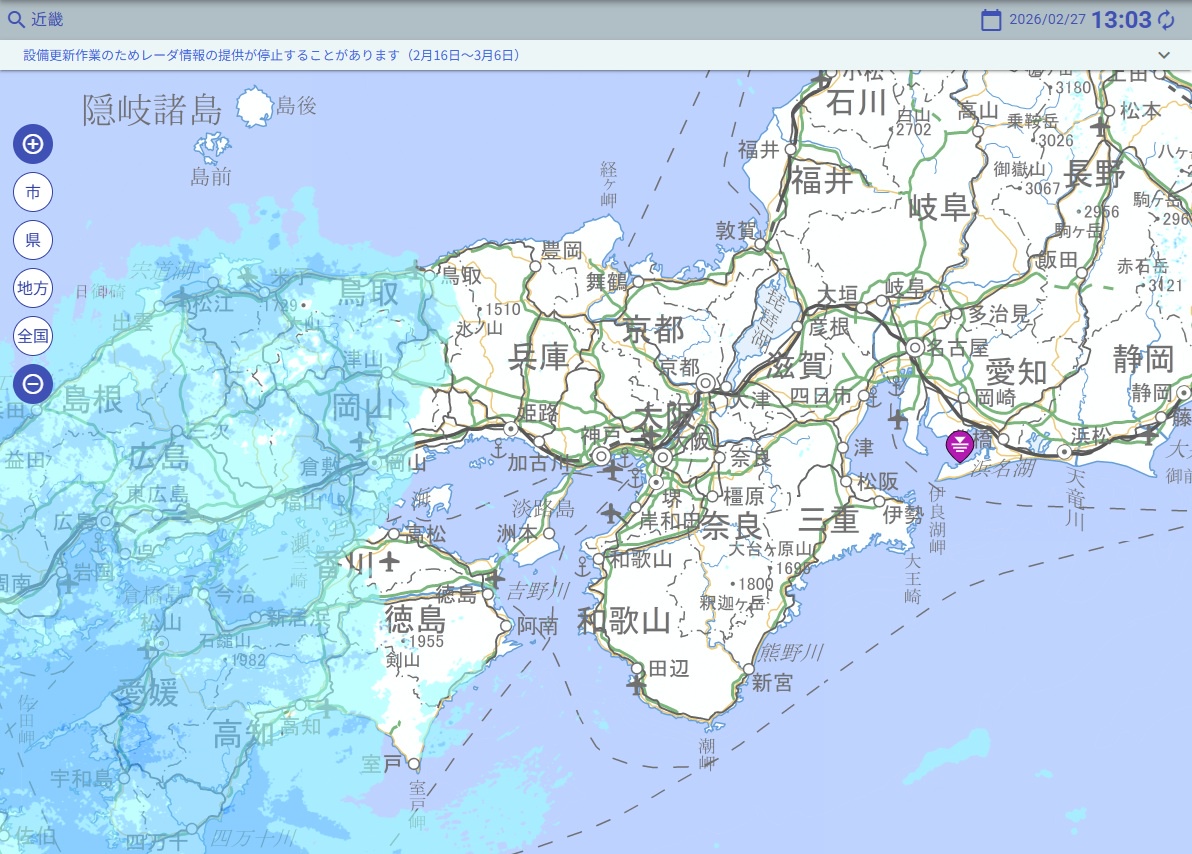The image size is (1192, 854).
Task: Click the refresh icon beside 13:03
Action: click(x=1167, y=19)
